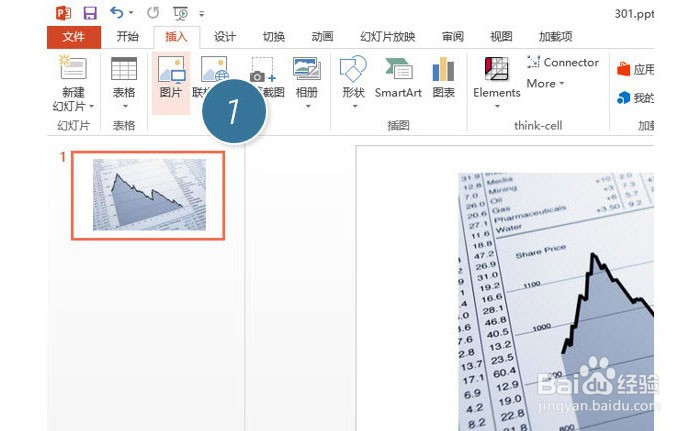Start slideshow from beginning icon

pyautogui.click(x=180, y=13)
